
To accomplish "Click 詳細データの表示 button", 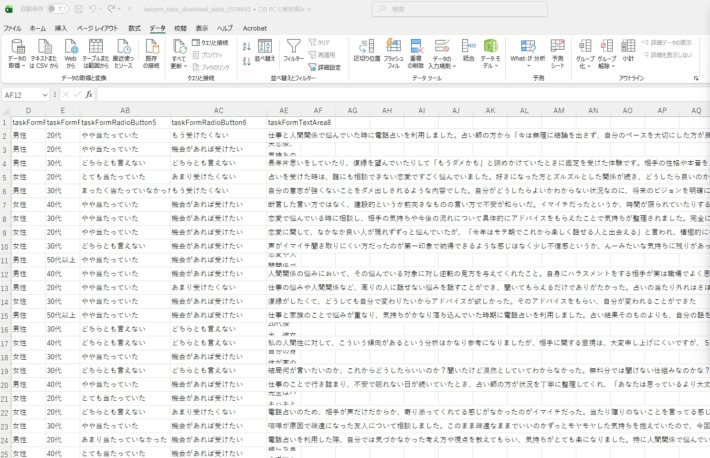I will (667, 43).
